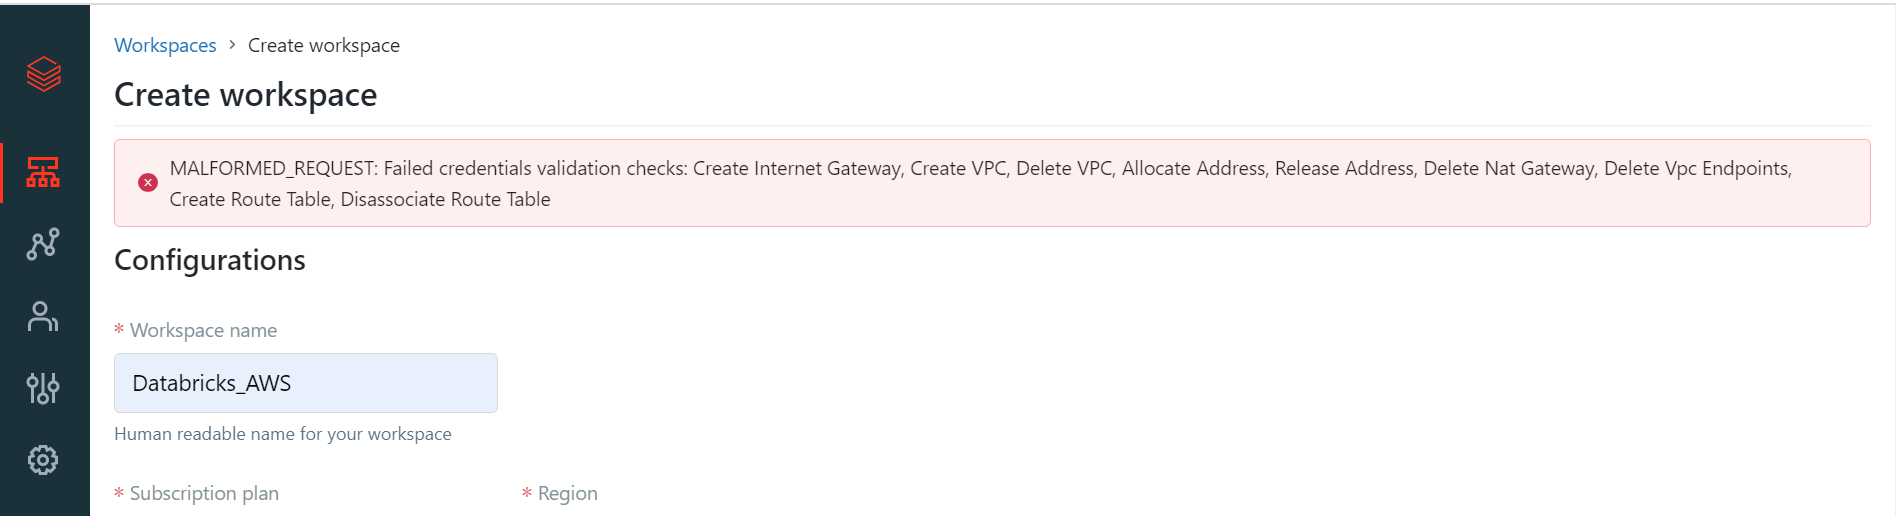
Task: Click the red error X icon
Action: click(x=148, y=182)
